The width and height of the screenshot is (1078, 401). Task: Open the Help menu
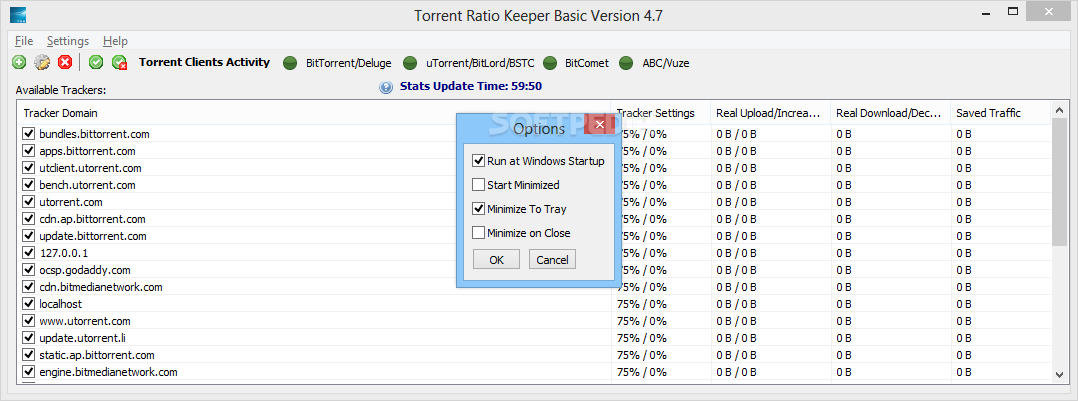coord(116,41)
